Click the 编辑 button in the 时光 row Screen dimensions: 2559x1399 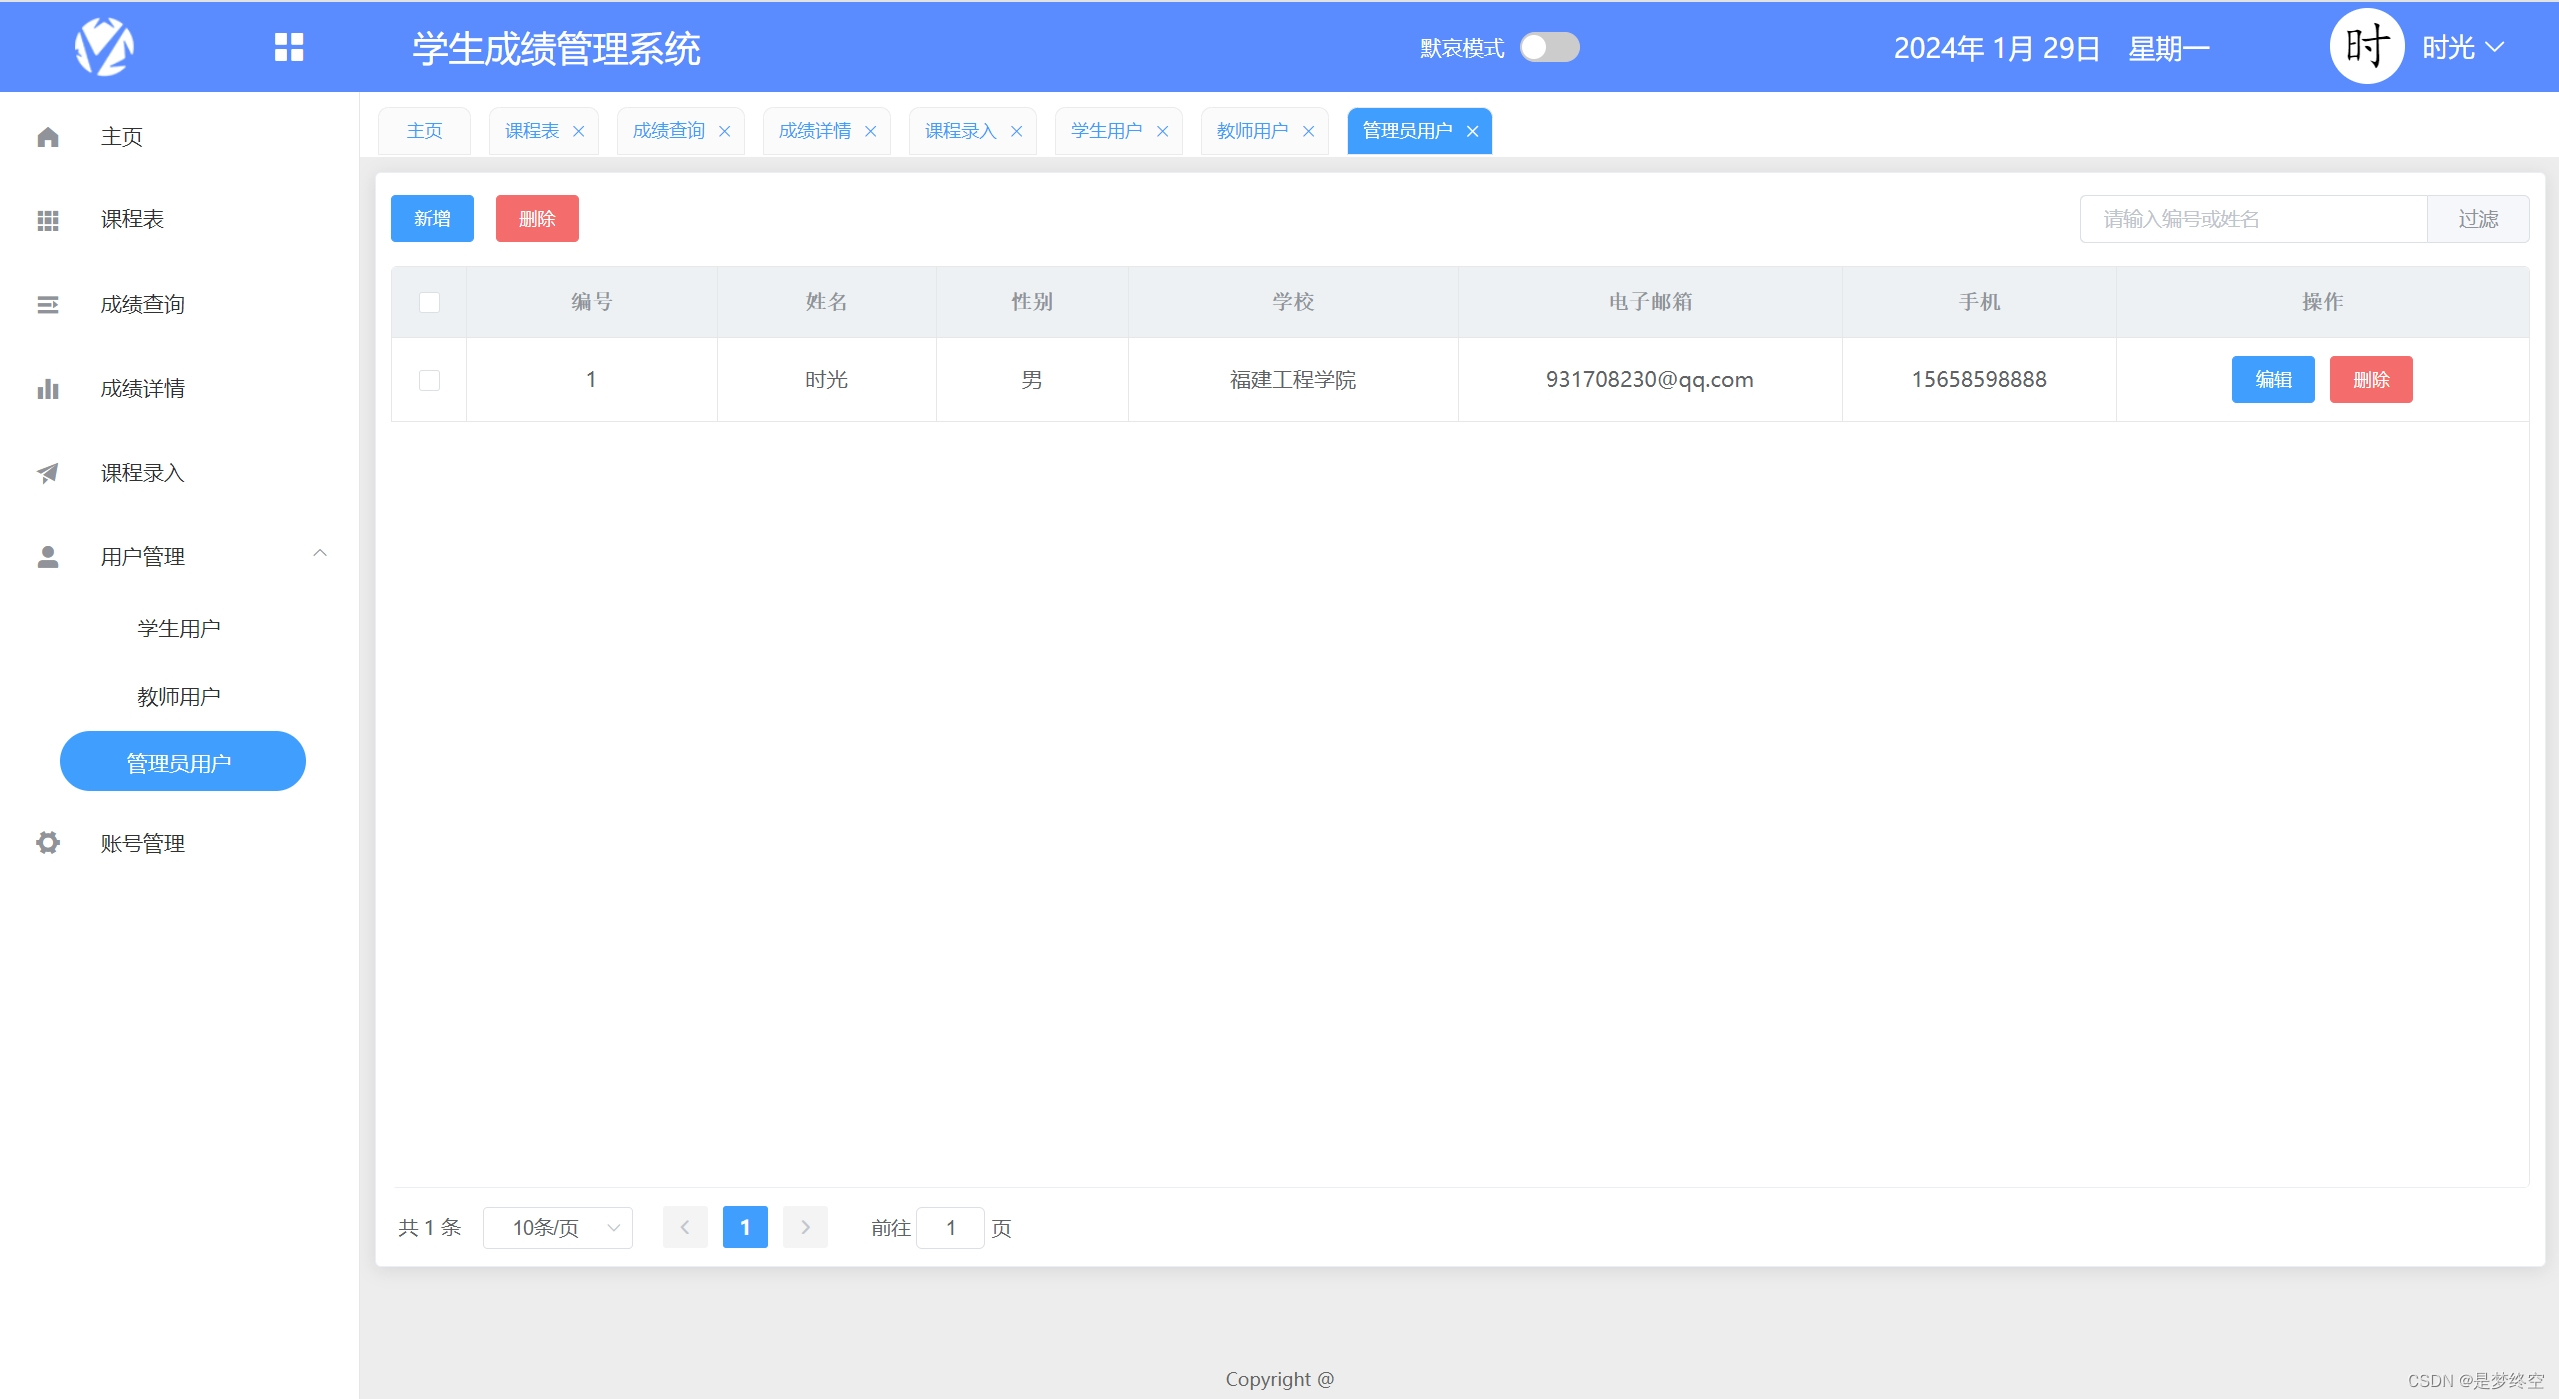2272,380
